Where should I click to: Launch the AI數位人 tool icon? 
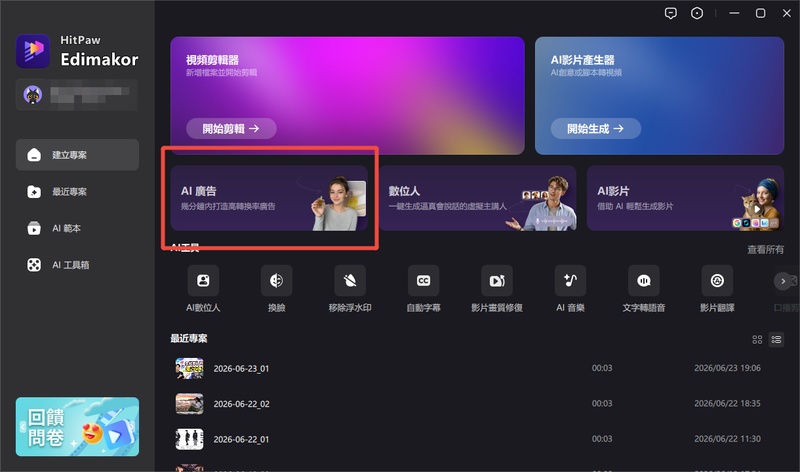(x=203, y=281)
